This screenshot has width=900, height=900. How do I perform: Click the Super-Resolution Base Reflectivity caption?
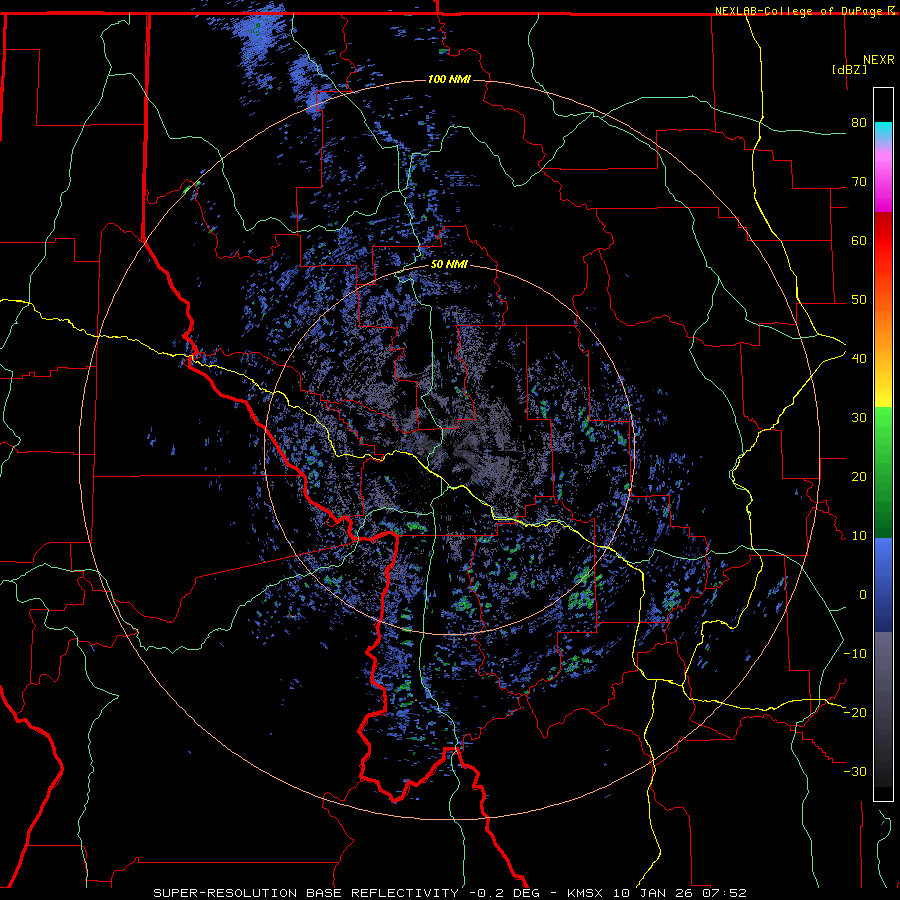(449, 893)
